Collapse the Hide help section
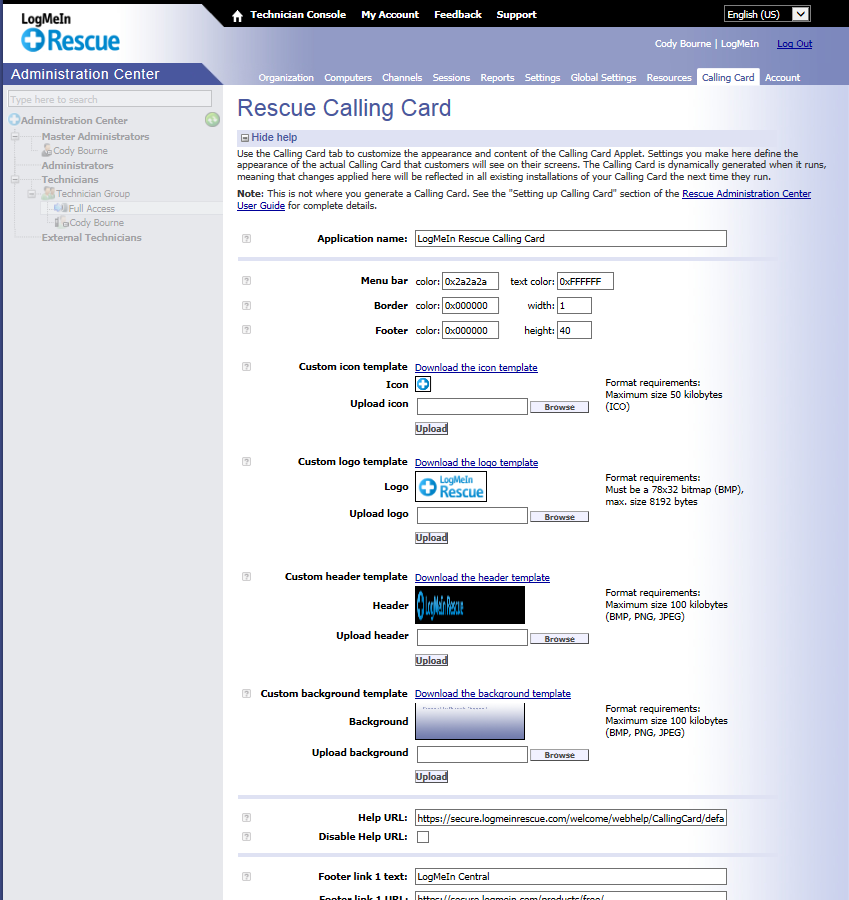Screen dimensions: 849x900 [245, 138]
